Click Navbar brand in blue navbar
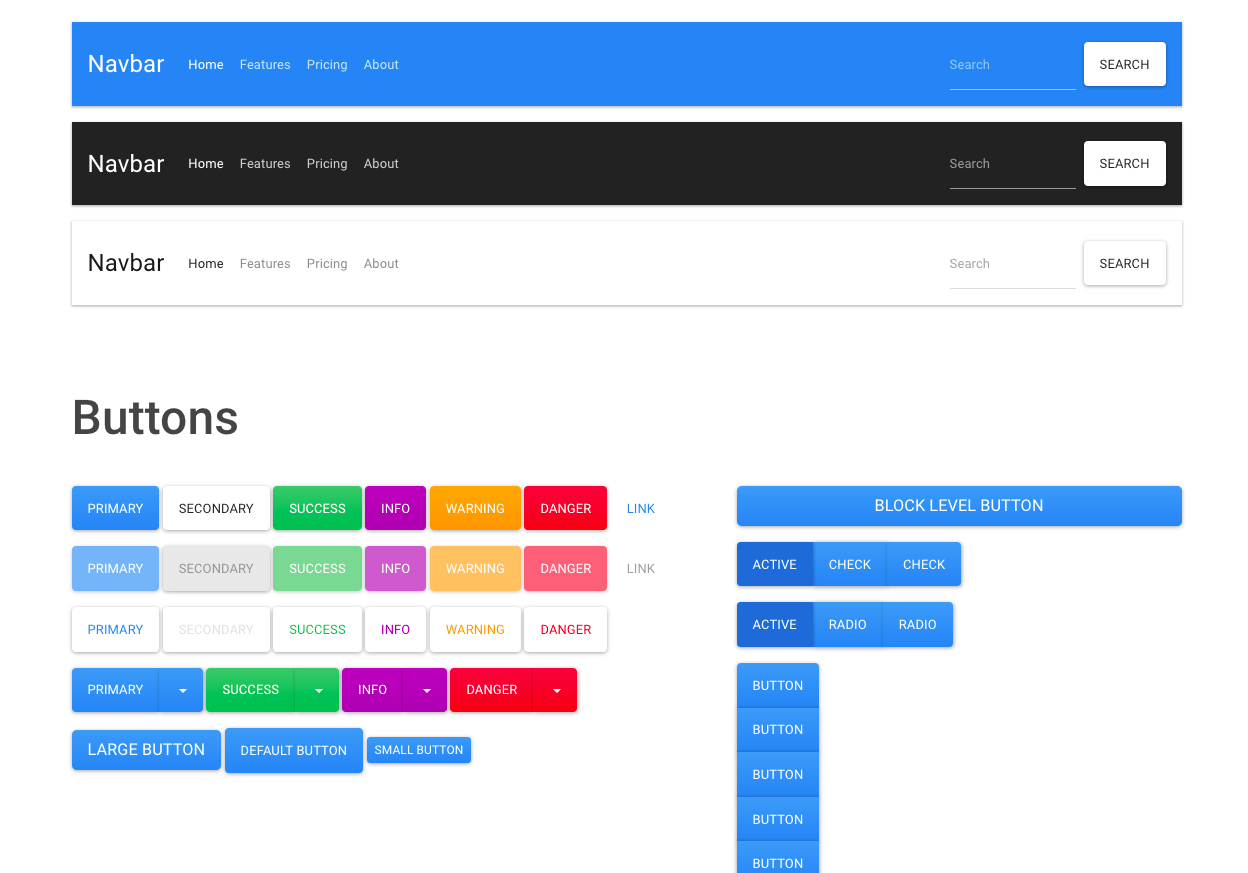This screenshot has height=873, width=1248. pyautogui.click(x=126, y=64)
